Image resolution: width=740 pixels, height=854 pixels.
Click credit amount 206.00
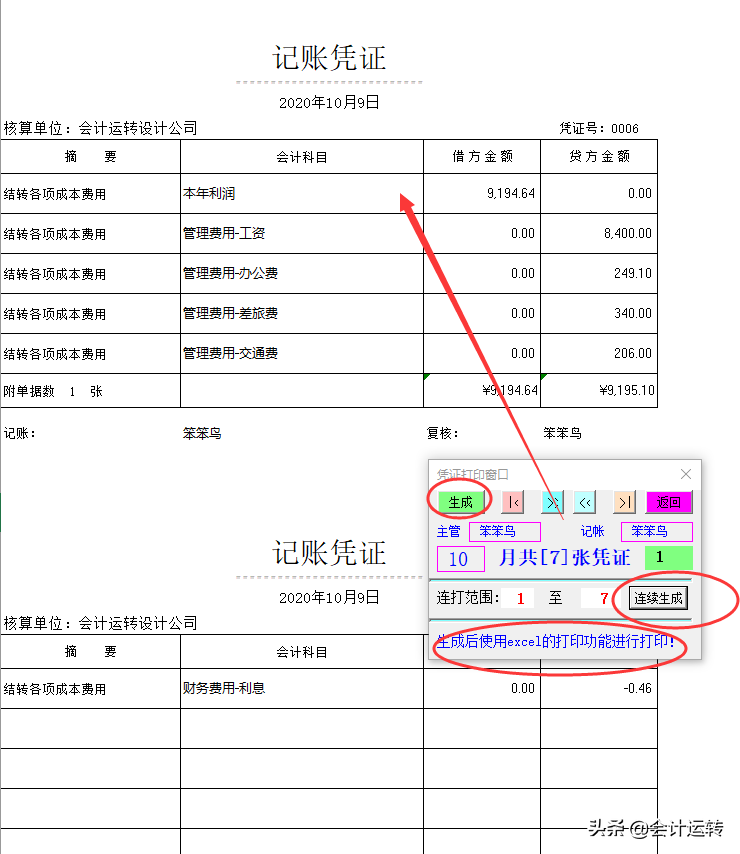click(599, 353)
